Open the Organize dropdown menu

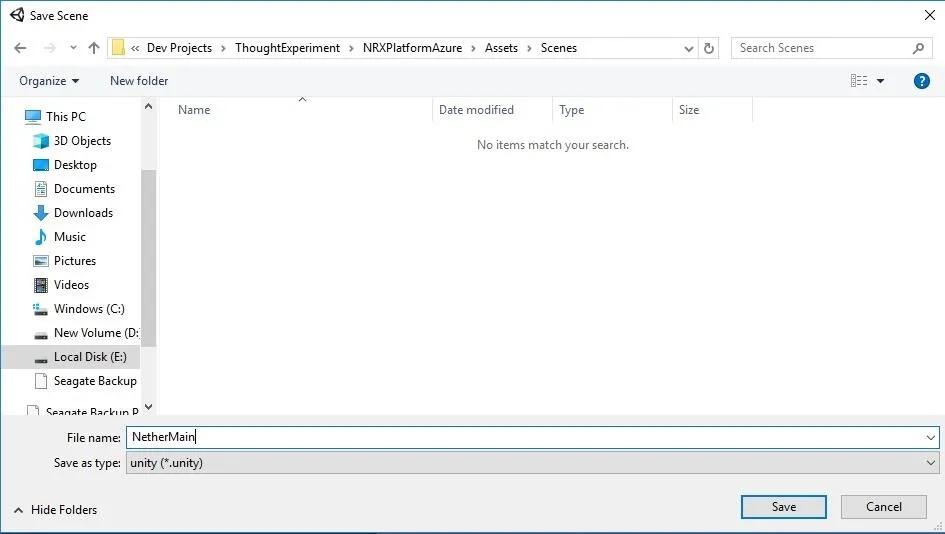pos(49,81)
